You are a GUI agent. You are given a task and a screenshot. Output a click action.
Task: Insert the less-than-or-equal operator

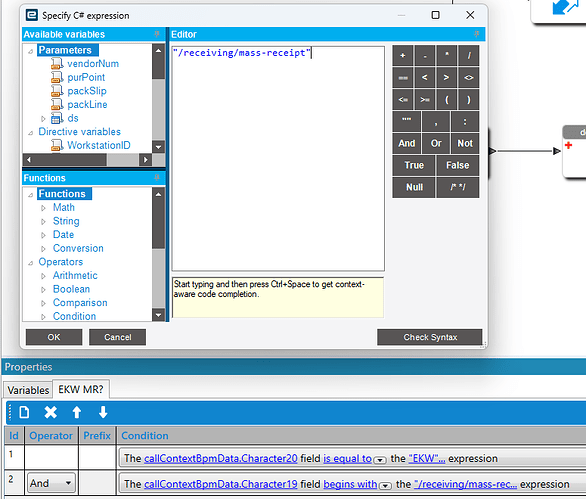tap(403, 100)
